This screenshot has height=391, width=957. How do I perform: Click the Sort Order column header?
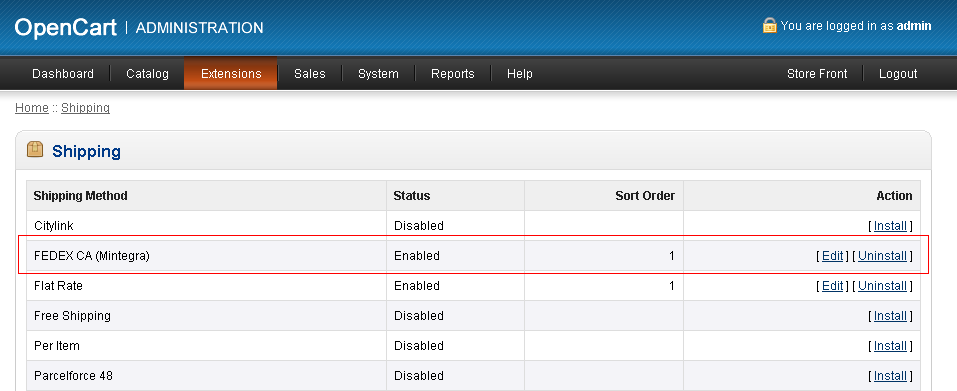[645, 196]
